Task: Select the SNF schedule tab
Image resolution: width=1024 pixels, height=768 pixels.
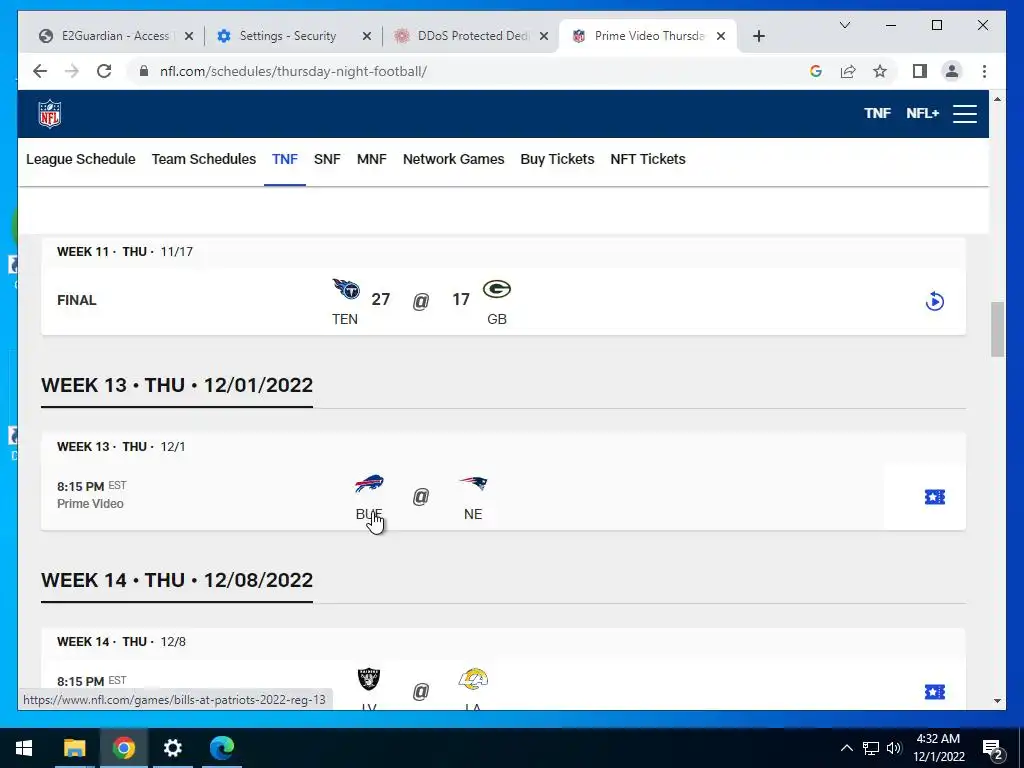Action: pos(327,159)
